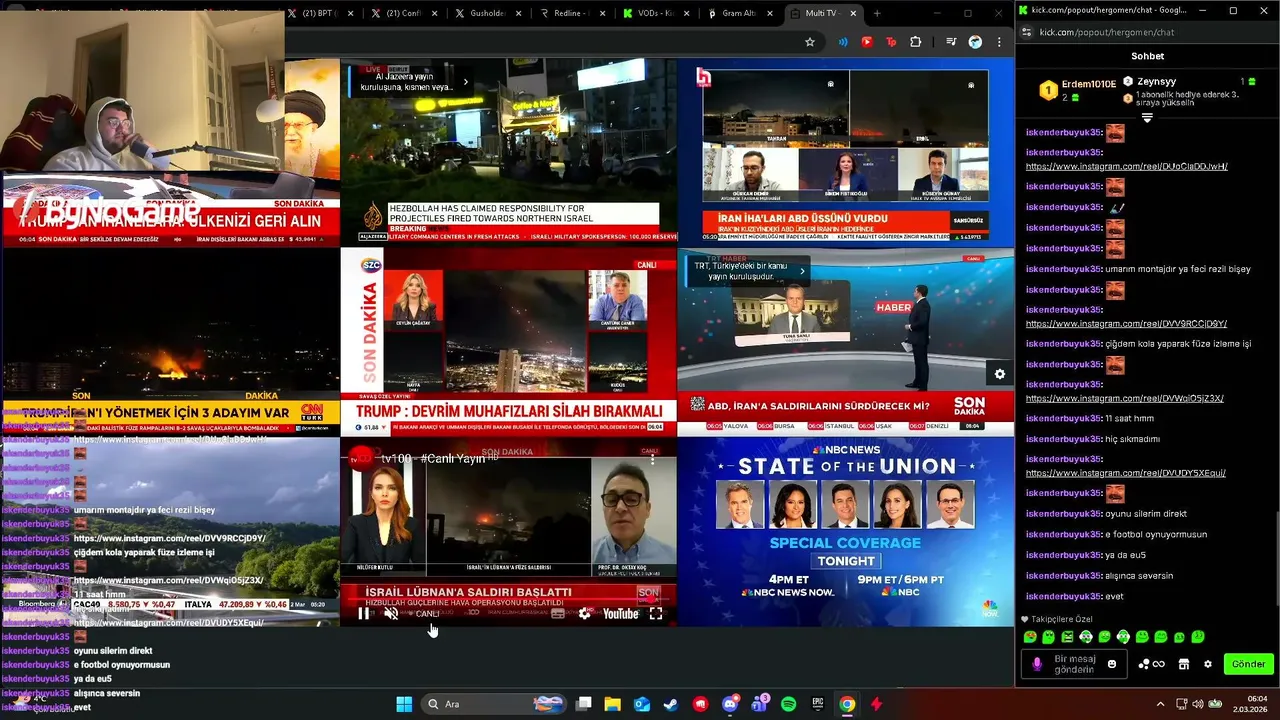Jump to live via the CANLI indicator
This screenshot has width=1280, height=720.
(424, 614)
